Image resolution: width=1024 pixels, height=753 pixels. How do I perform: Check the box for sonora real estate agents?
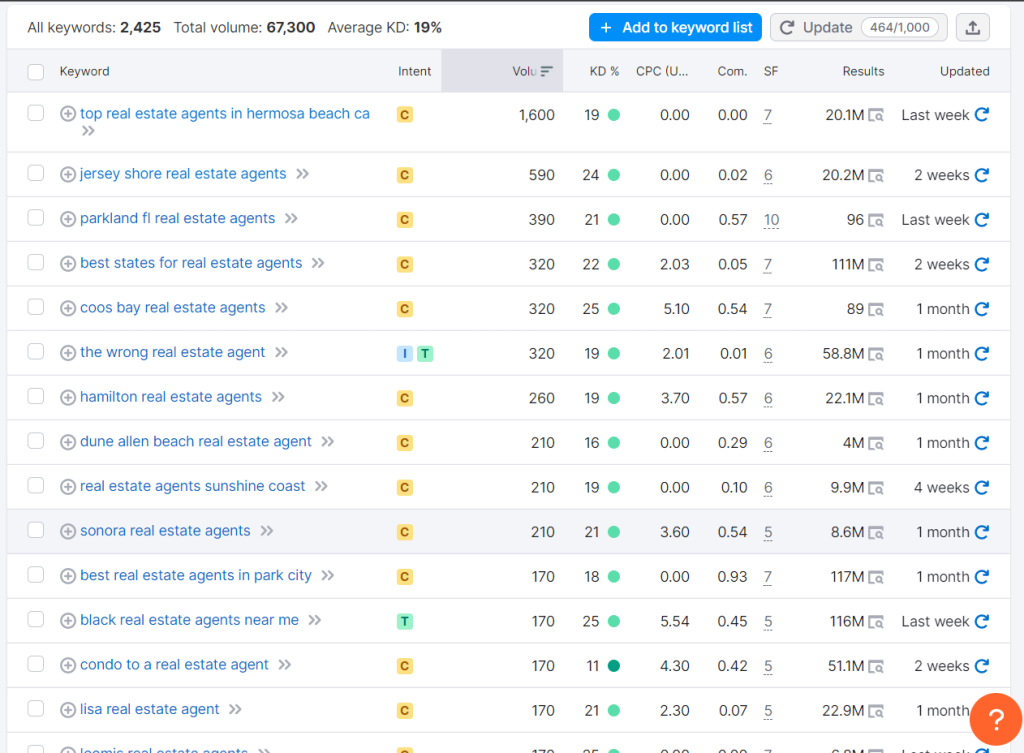tap(36, 531)
